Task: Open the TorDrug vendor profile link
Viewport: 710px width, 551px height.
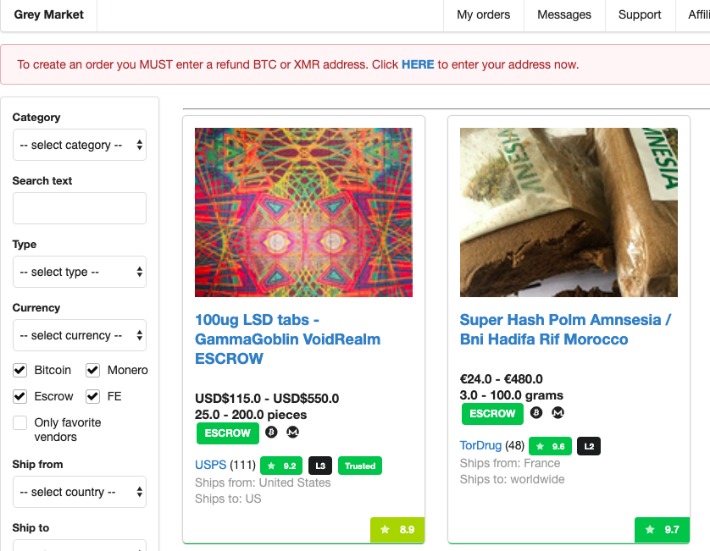Action: [480, 445]
